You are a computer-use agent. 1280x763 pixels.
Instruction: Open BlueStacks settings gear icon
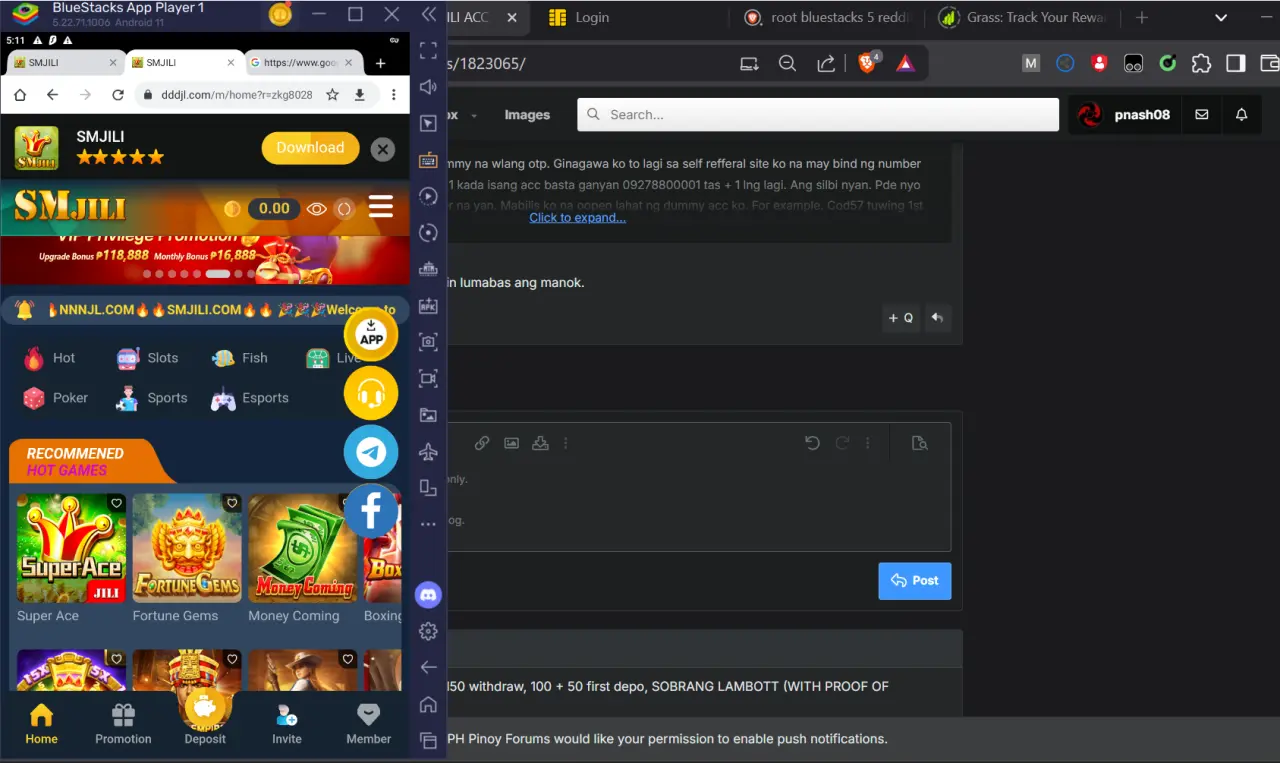point(428,631)
